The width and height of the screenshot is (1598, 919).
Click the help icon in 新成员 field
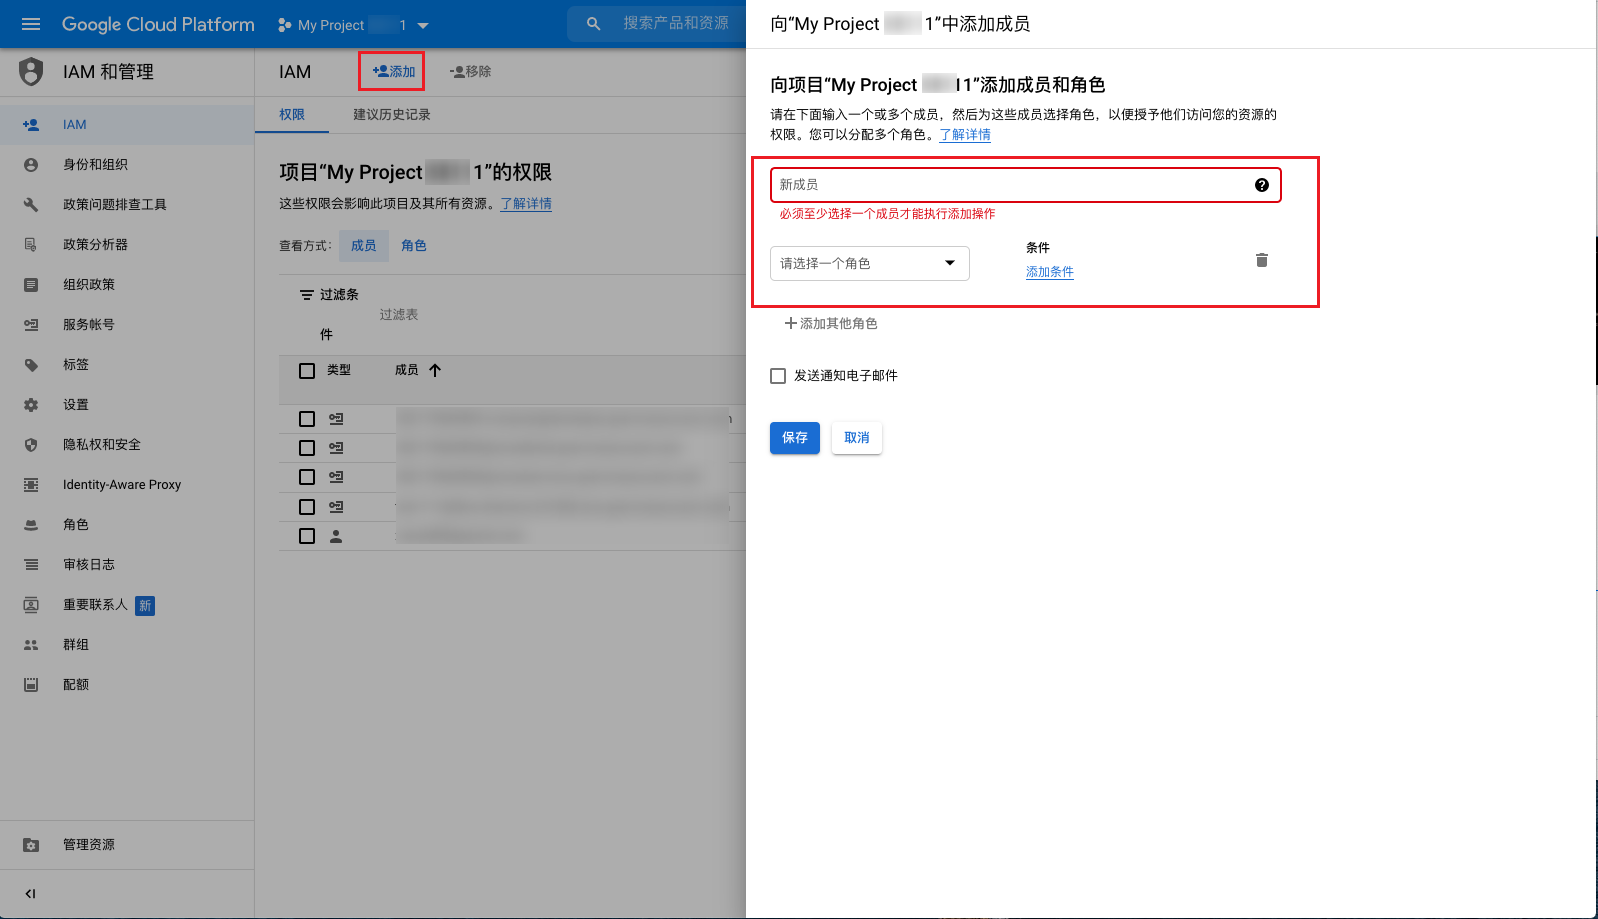click(1261, 185)
